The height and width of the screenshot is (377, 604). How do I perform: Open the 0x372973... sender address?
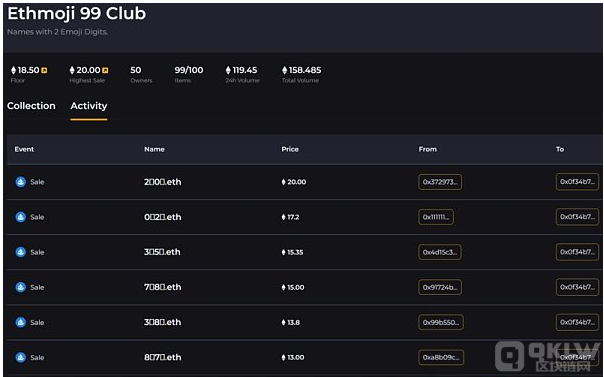coord(440,182)
